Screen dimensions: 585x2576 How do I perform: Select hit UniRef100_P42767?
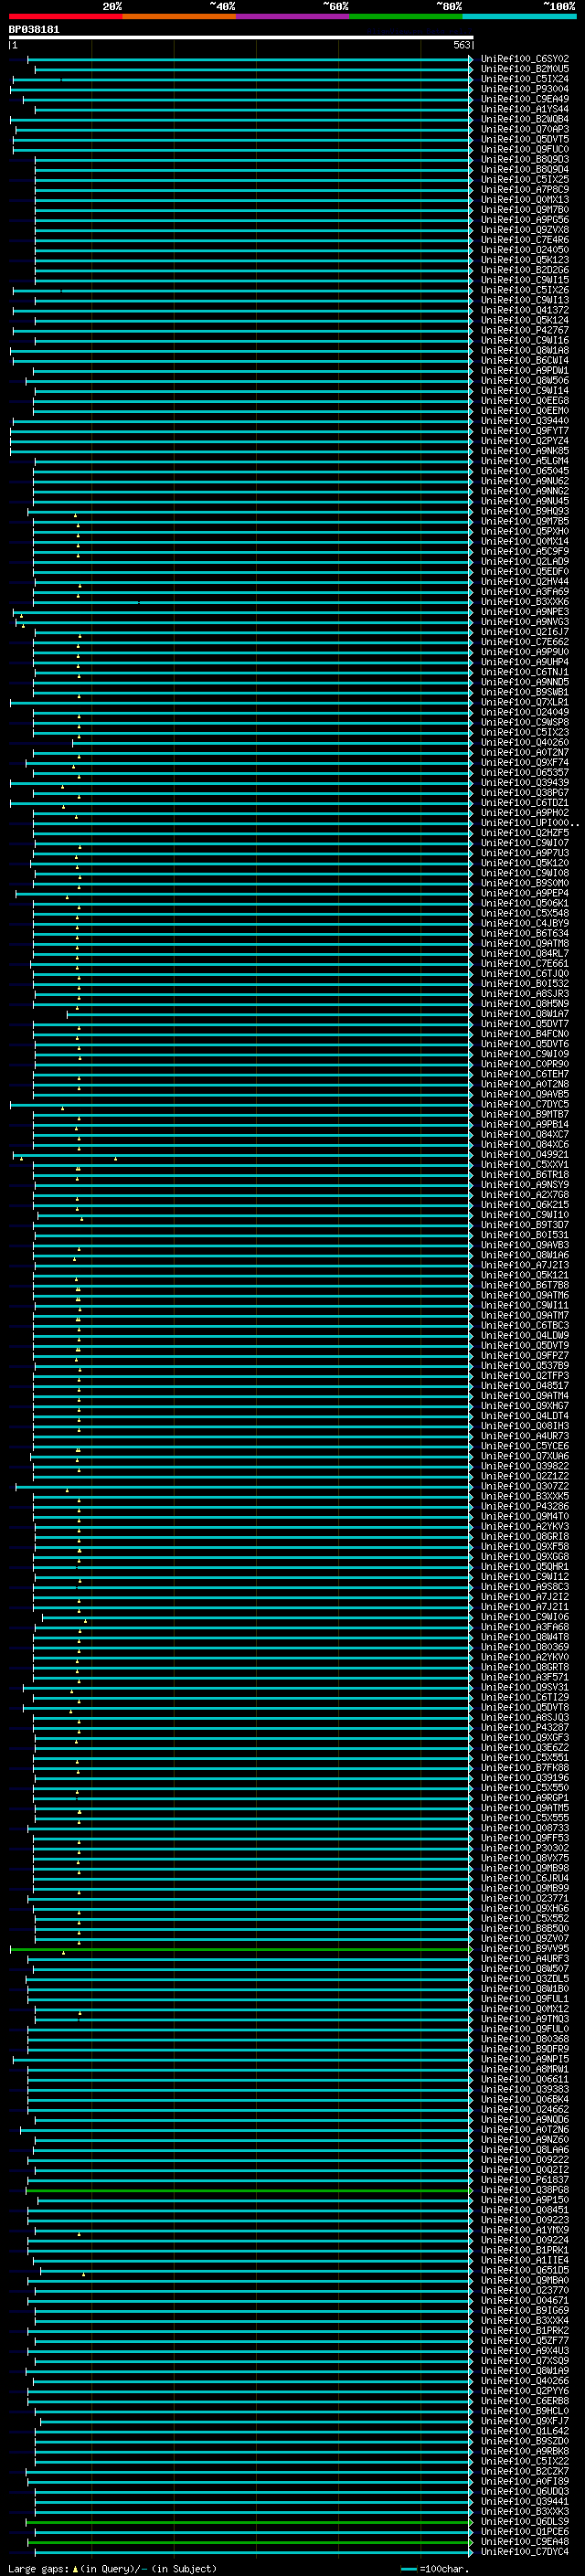pos(525,330)
